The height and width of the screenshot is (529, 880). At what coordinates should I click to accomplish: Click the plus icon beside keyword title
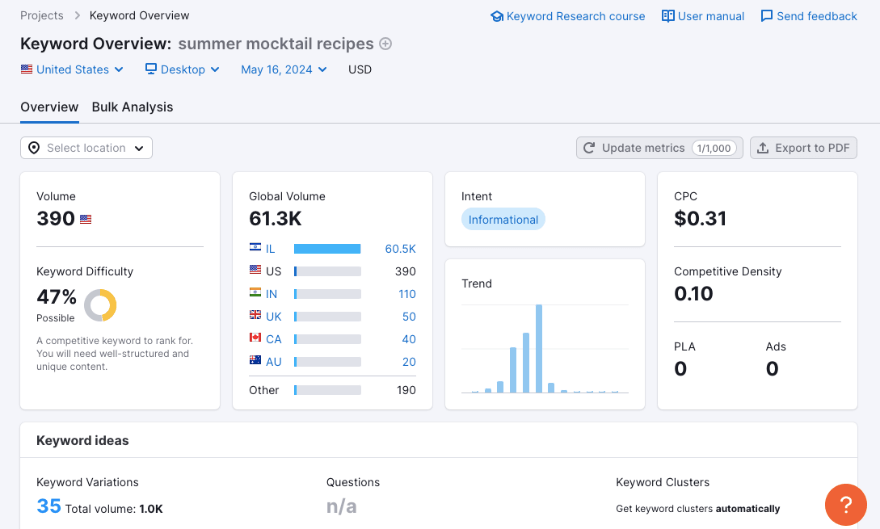coord(386,44)
